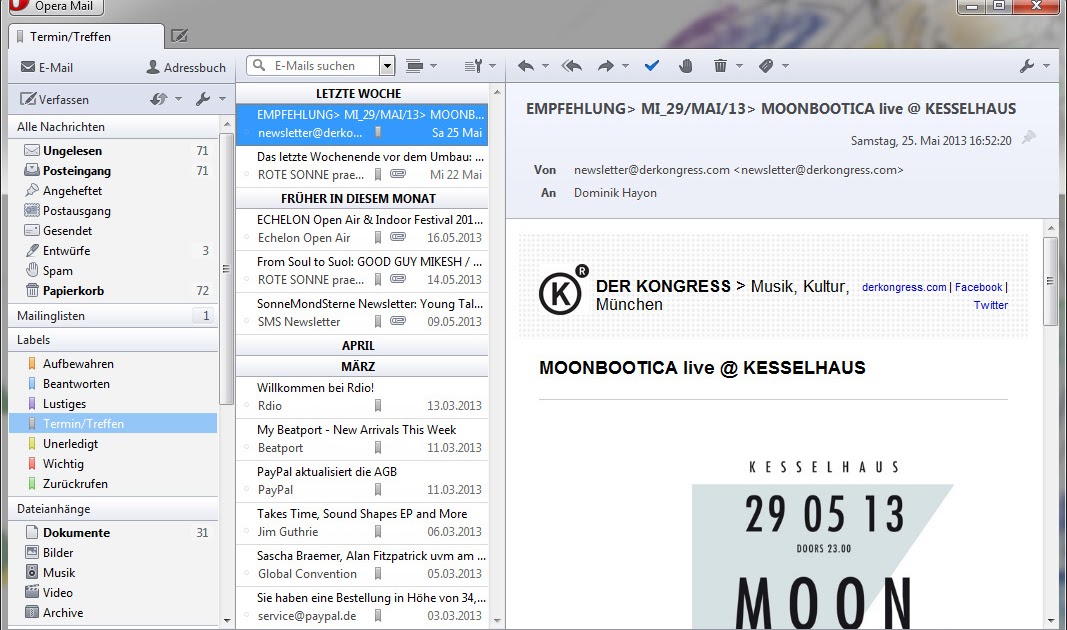Image resolution: width=1067 pixels, height=630 pixels.
Task: Click the view layout icon in toolbar
Action: [414, 66]
